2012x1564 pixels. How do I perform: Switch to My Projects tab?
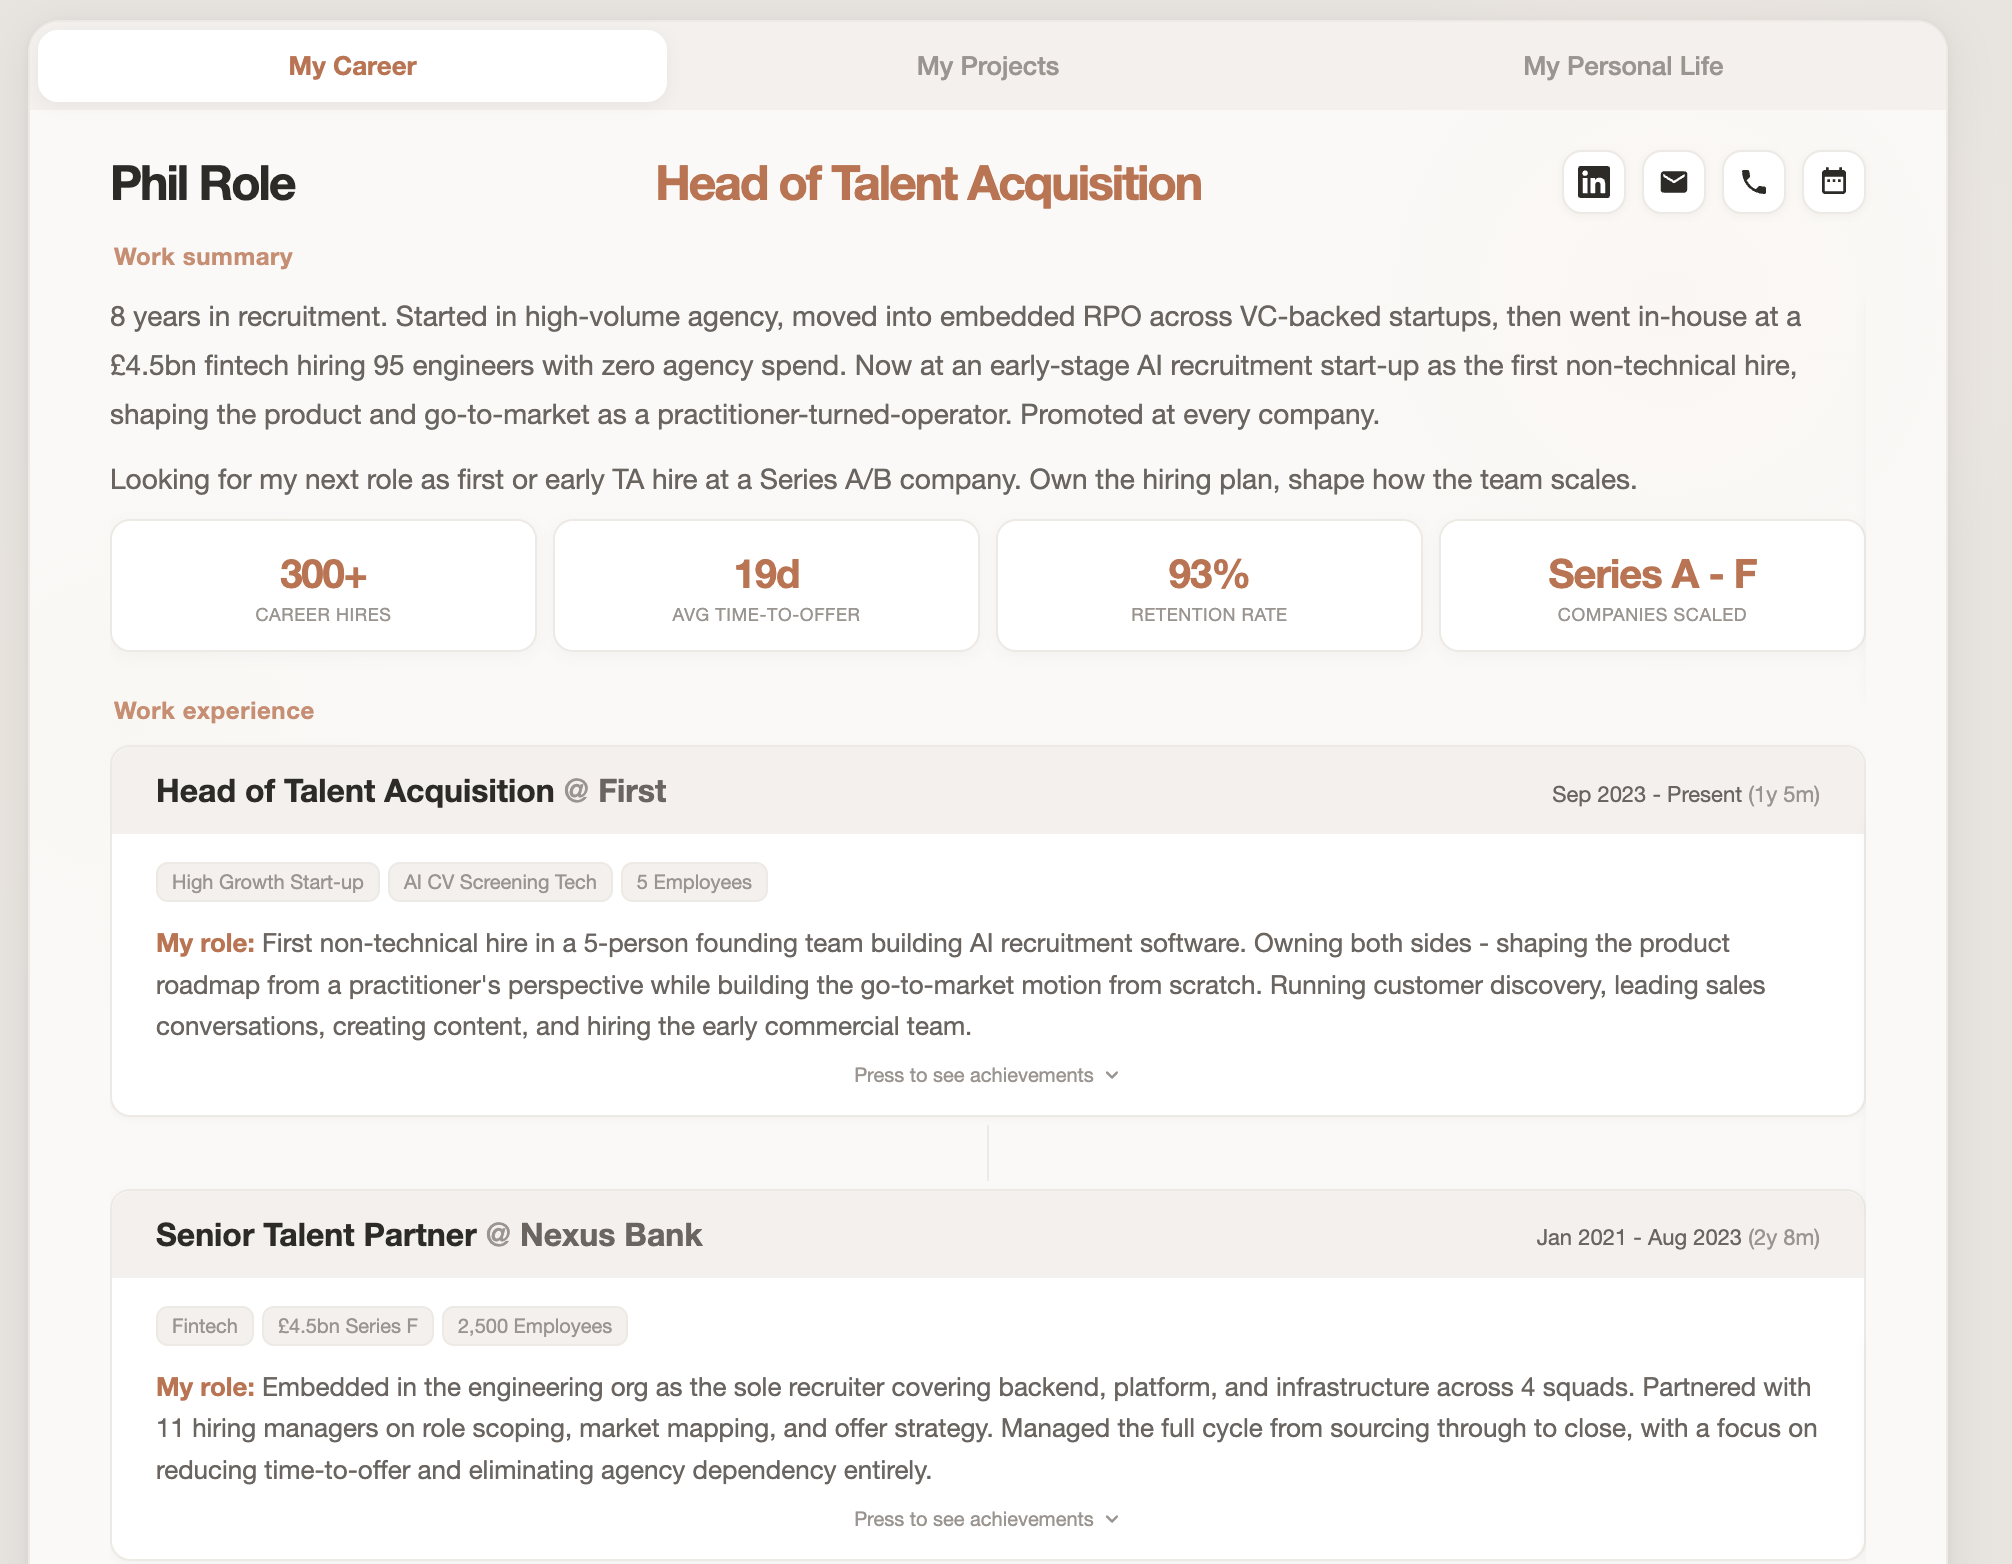click(x=987, y=66)
